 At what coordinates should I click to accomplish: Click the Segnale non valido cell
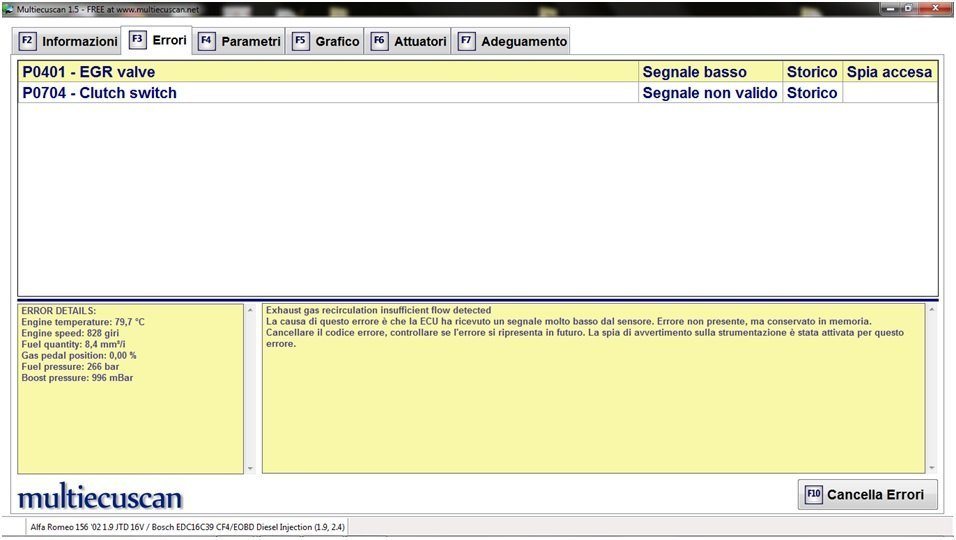tap(710, 93)
